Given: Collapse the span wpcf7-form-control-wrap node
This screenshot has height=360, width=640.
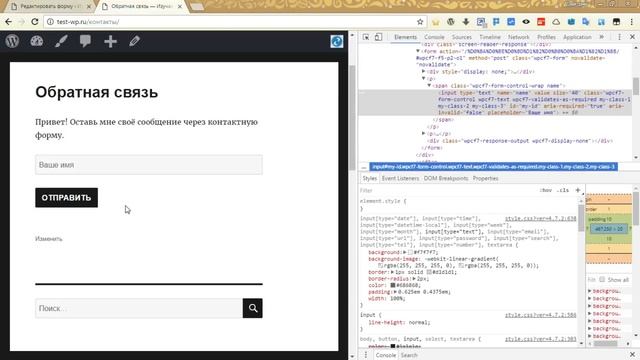Looking at the screenshot, I should click(x=429, y=86).
